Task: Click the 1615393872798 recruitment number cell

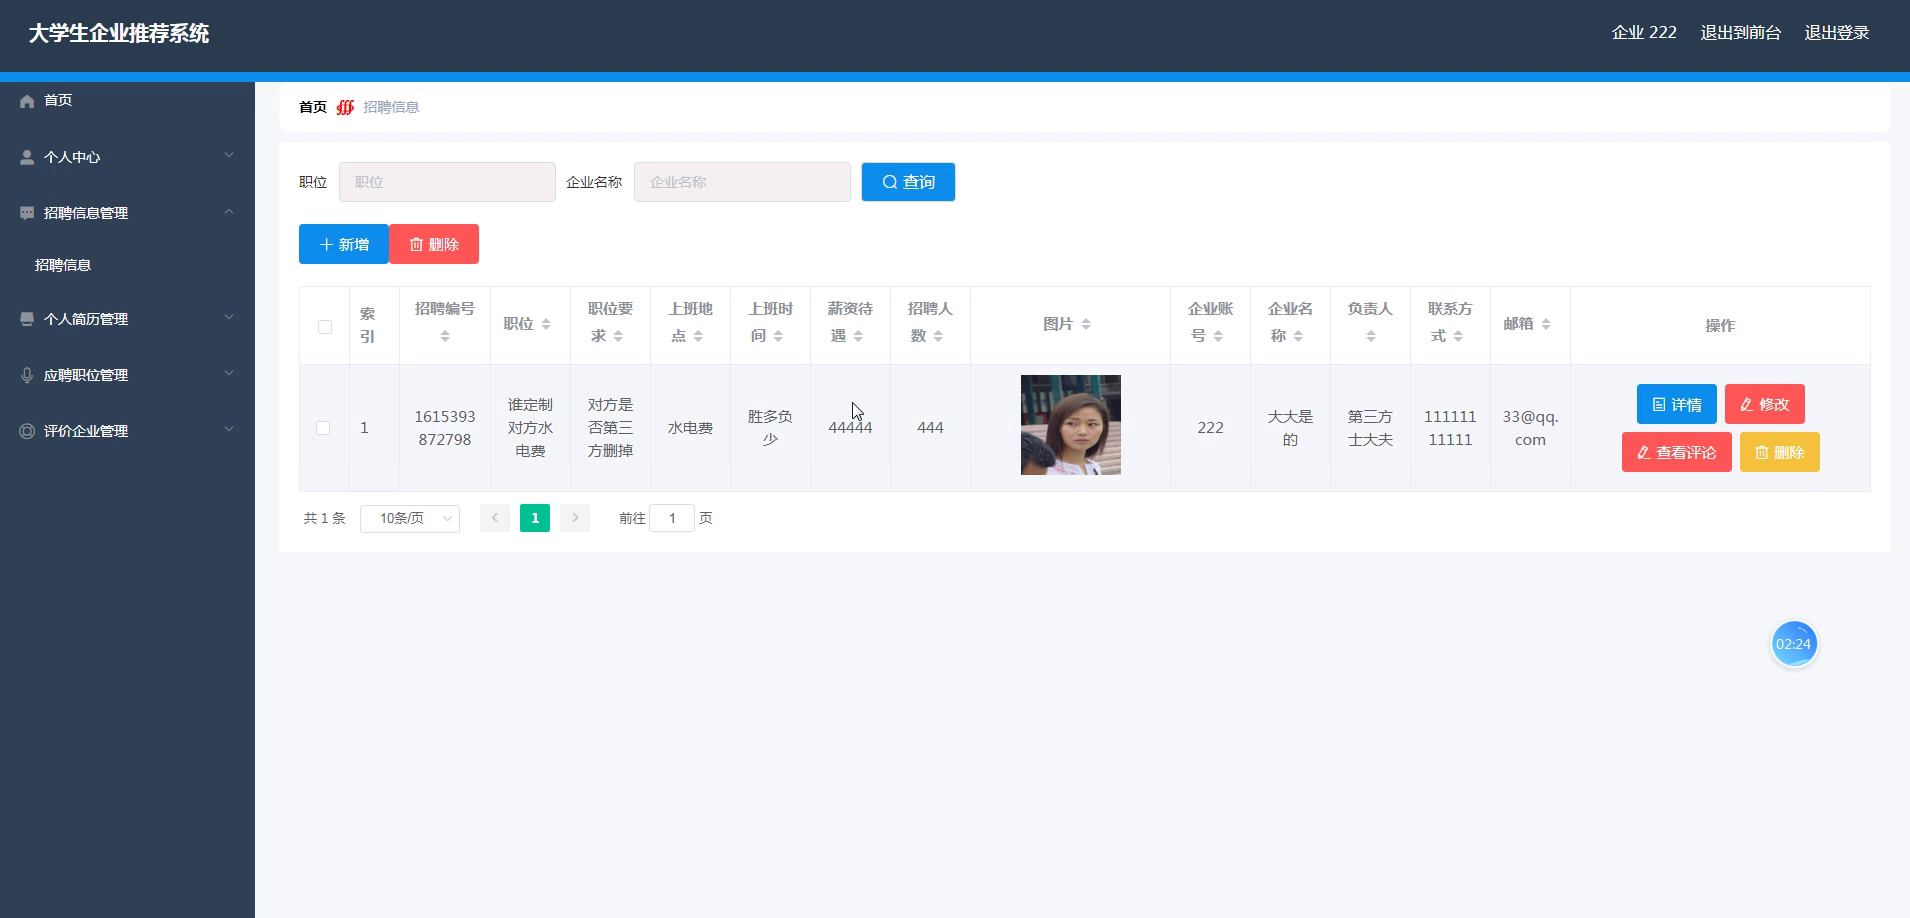Action: (x=445, y=428)
